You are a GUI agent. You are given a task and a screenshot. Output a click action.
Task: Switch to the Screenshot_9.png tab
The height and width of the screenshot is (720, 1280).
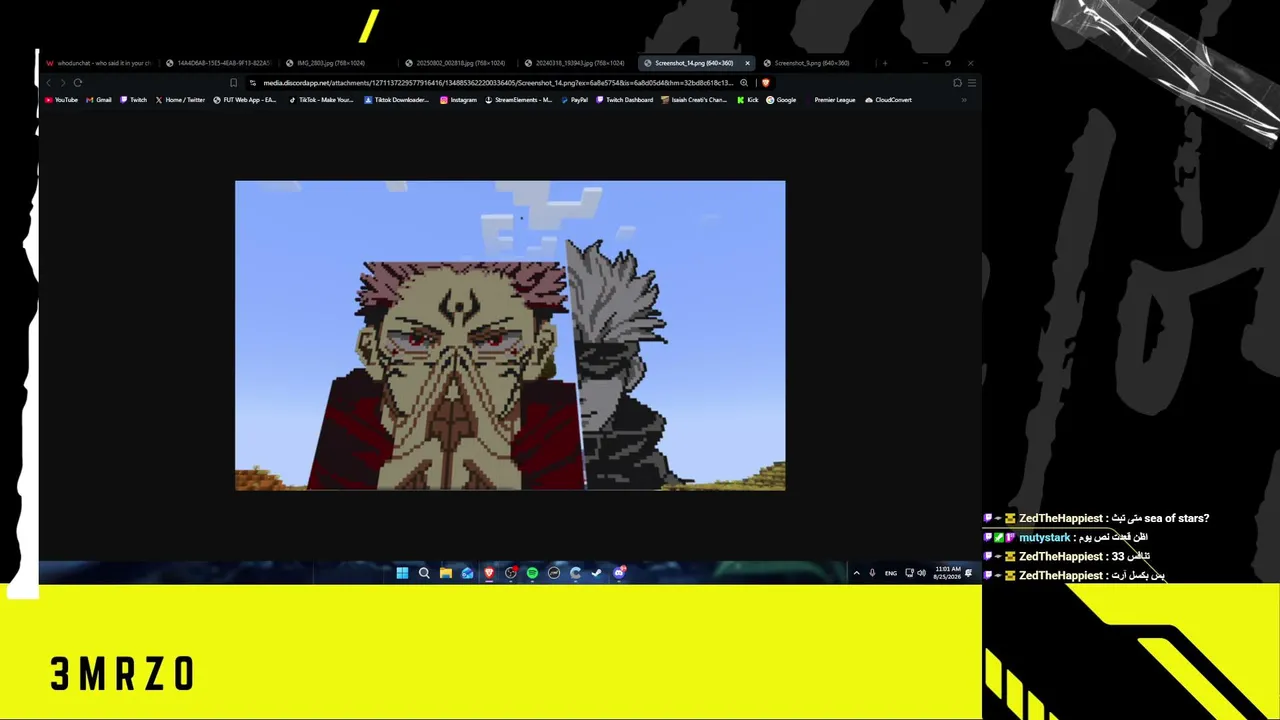click(816, 63)
